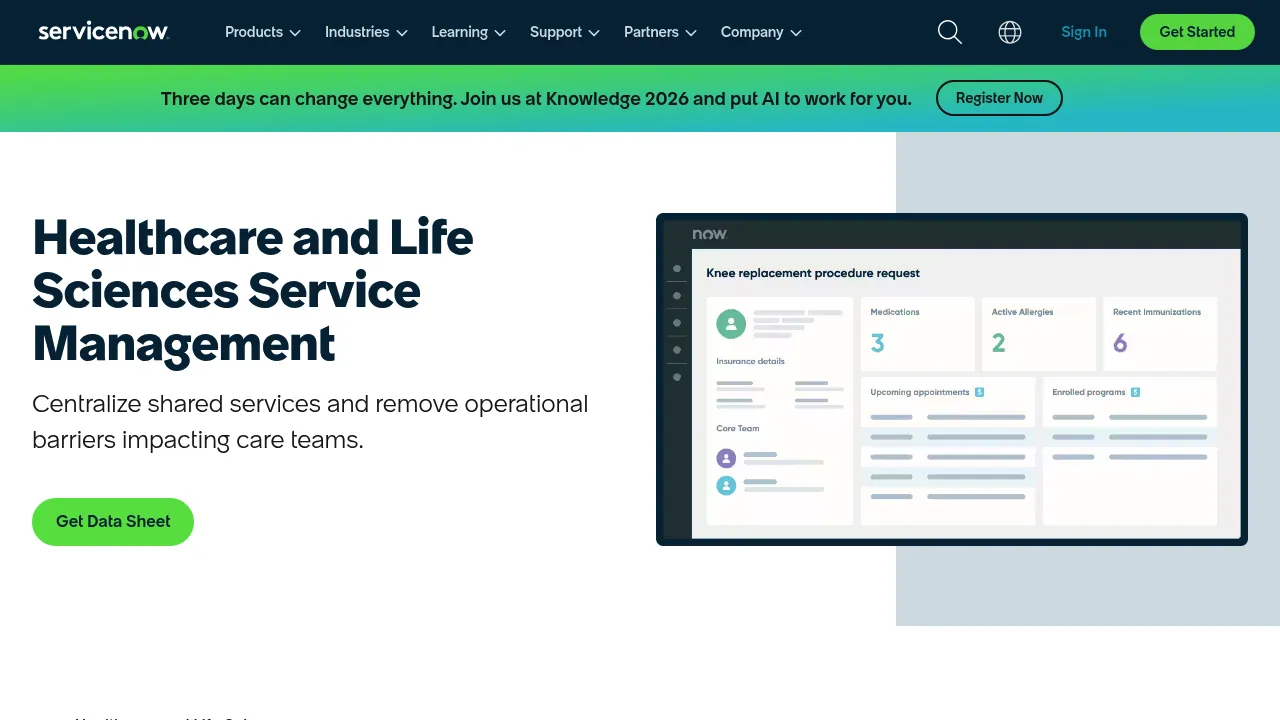Image resolution: width=1280 pixels, height=720 pixels.
Task: Click the Recent Immunizations count card
Action: pyautogui.click(x=1160, y=334)
